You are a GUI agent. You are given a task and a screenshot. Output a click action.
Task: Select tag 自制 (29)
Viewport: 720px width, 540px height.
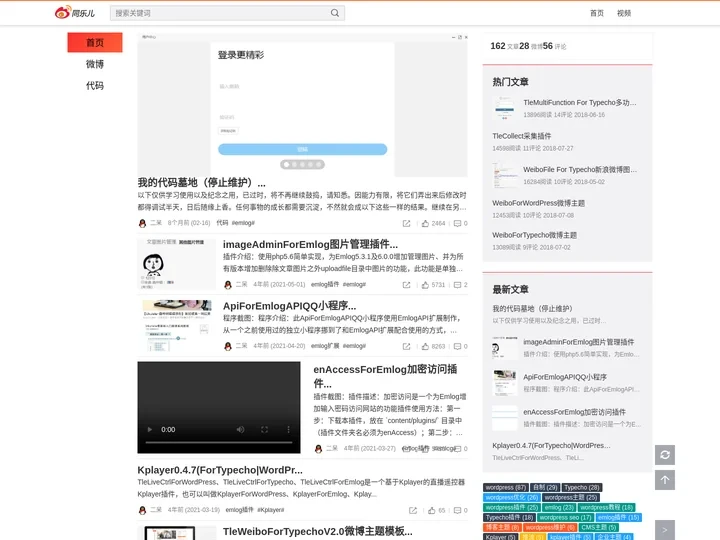pyautogui.click(x=545, y=488)
